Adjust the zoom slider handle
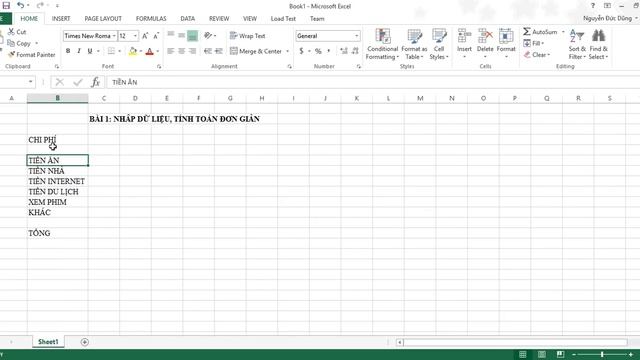 [602, 354]
